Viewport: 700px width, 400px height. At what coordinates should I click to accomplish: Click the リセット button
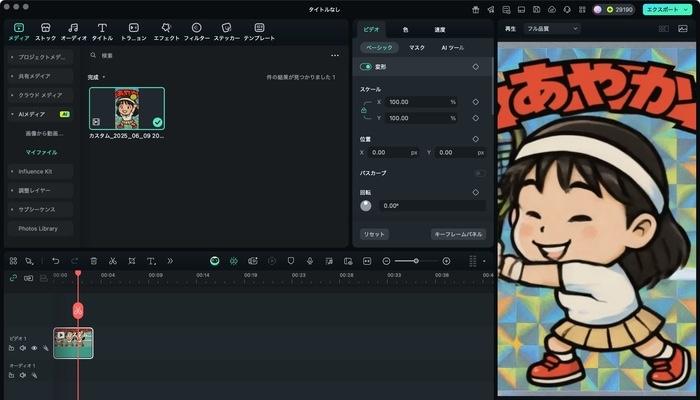(374, 234)
